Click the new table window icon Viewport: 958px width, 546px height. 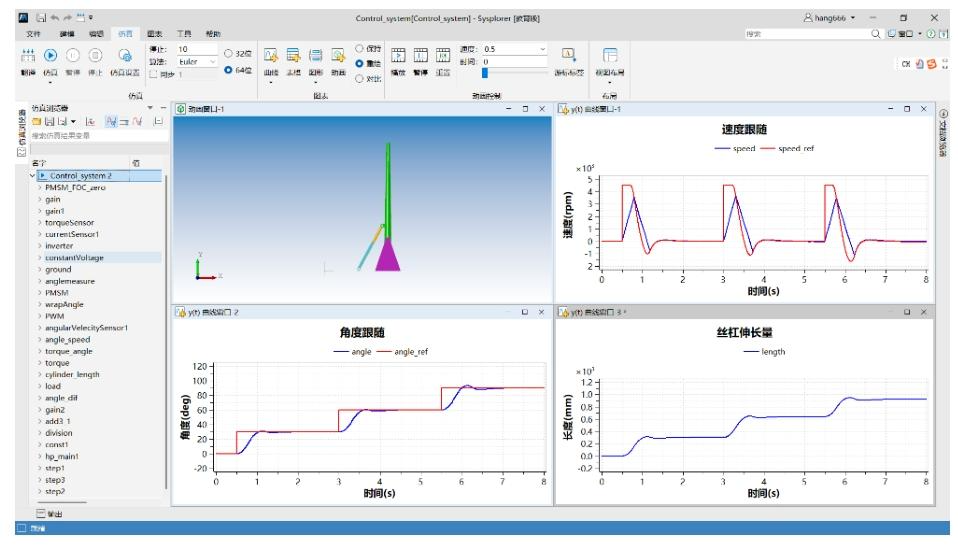point(293,56)
